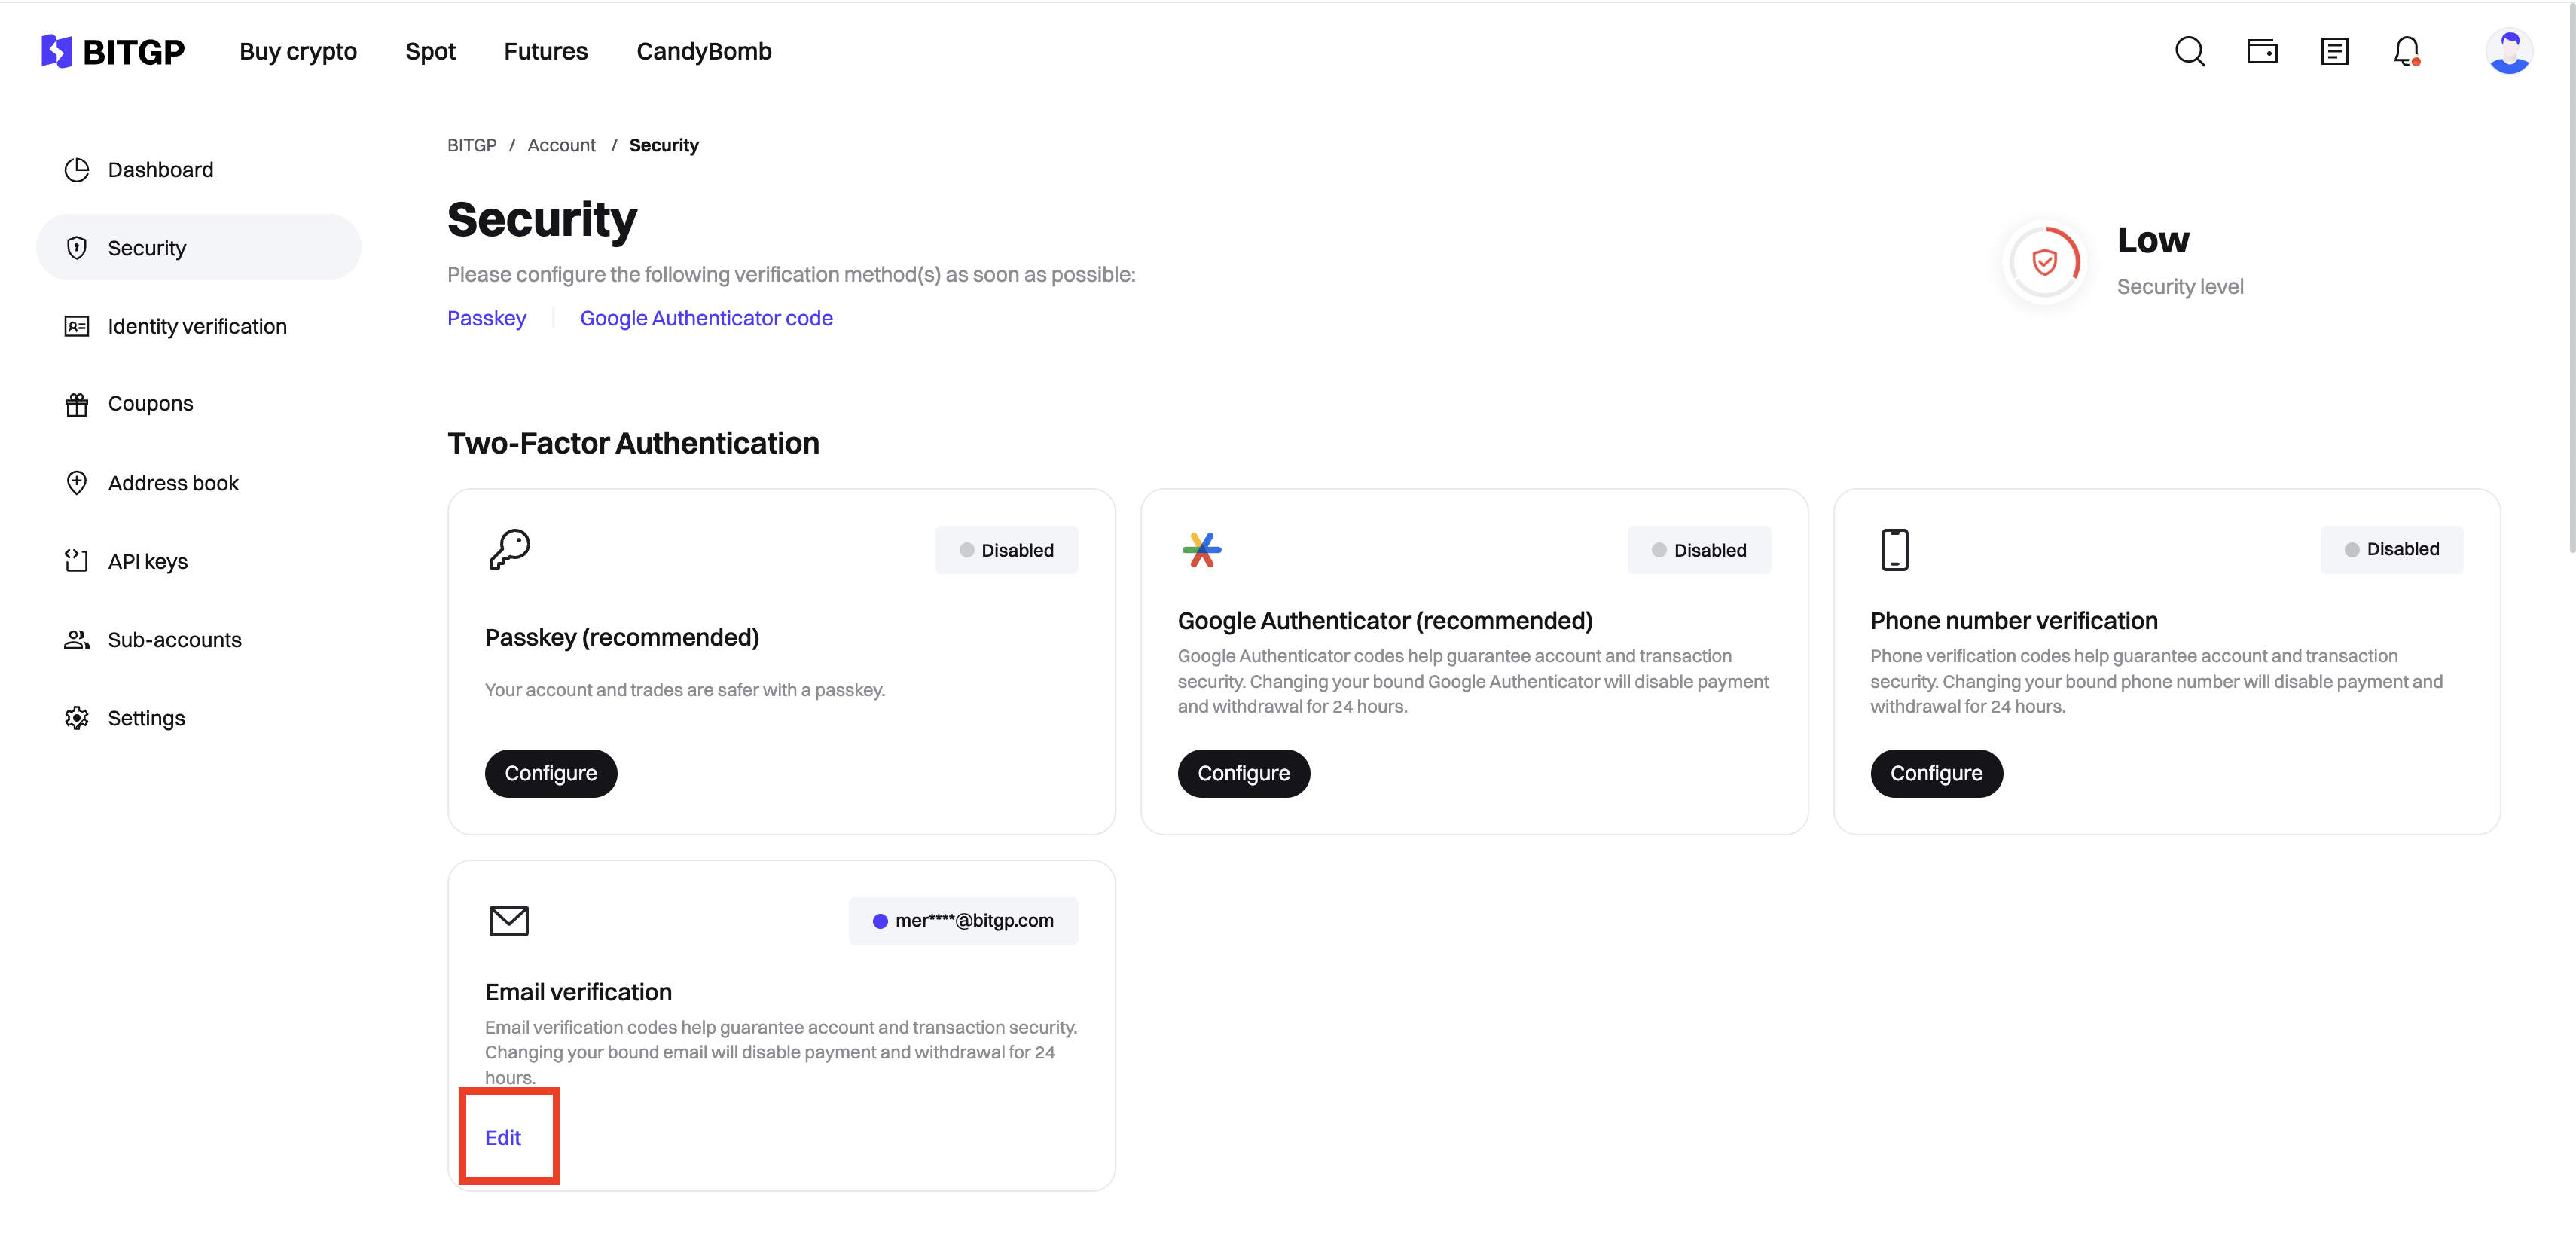Click 'Passkey (recommended)' title
Viewport: 2576px width, 1234px height.
point(622,637)
